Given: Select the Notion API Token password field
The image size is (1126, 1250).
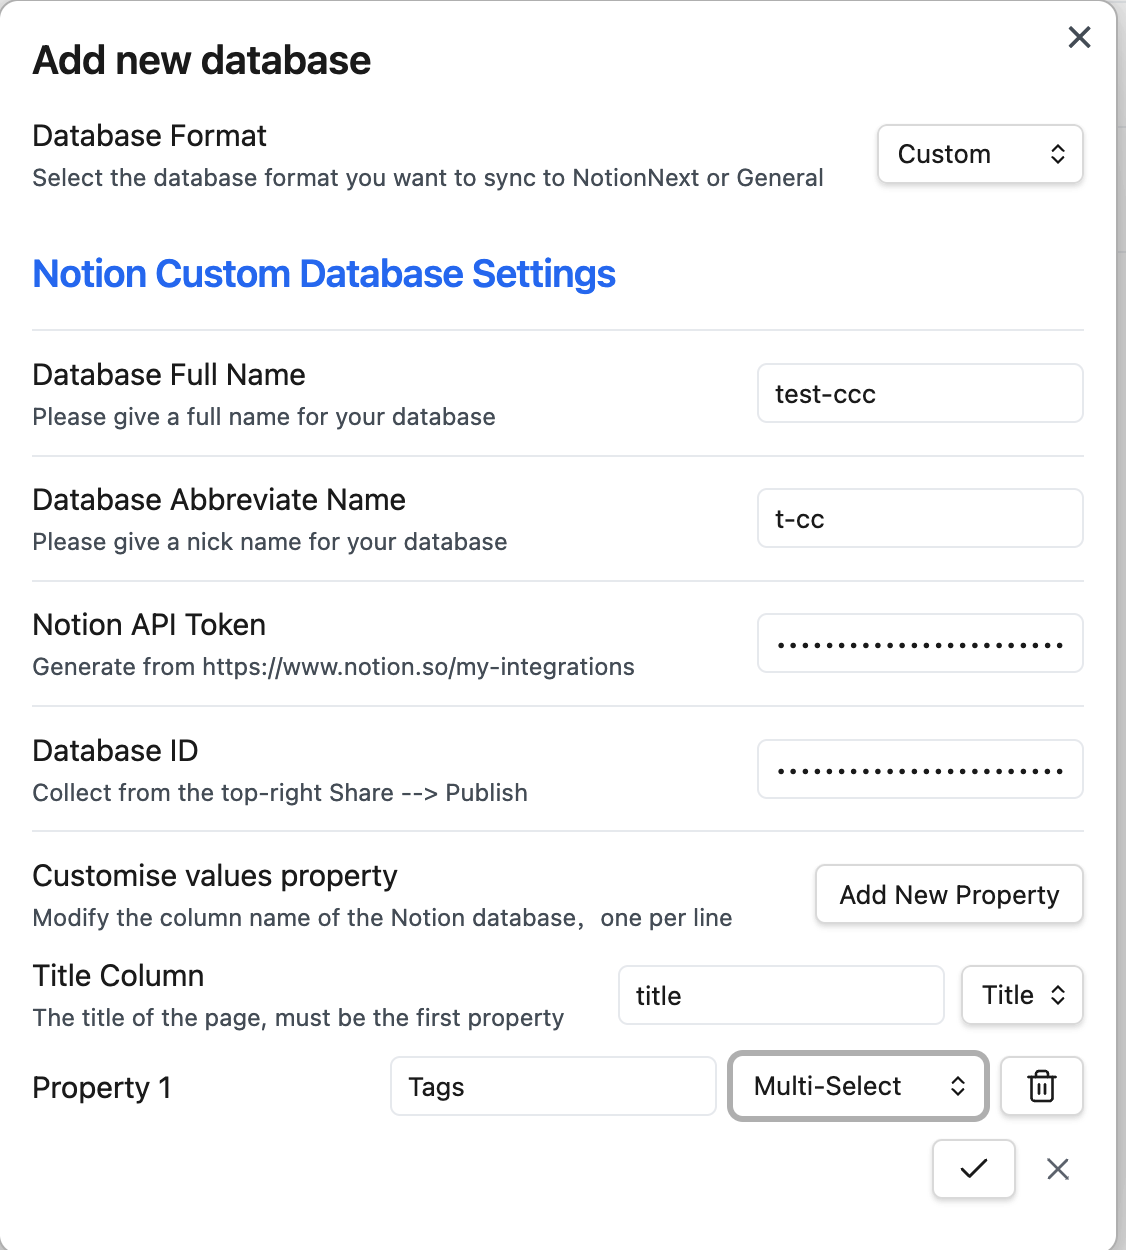Looking at the screenshot, I should tap(919, 644).
